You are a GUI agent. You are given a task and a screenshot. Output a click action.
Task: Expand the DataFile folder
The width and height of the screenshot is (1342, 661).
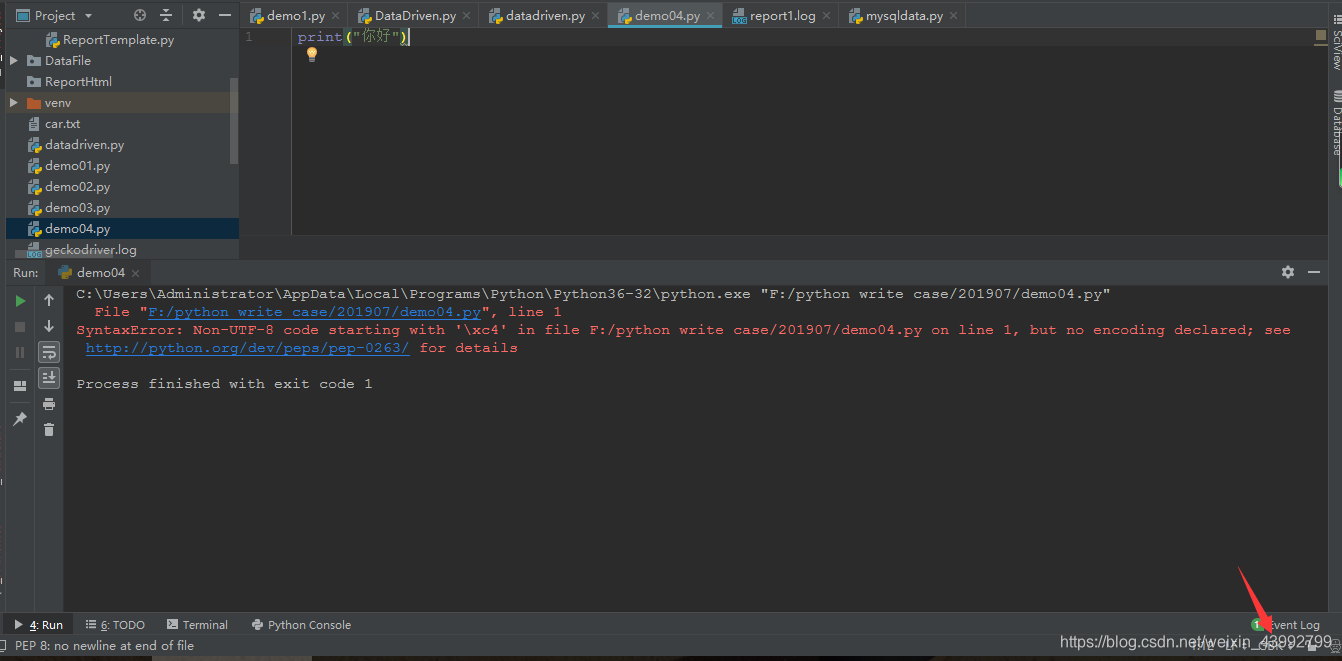coord(14,61)
